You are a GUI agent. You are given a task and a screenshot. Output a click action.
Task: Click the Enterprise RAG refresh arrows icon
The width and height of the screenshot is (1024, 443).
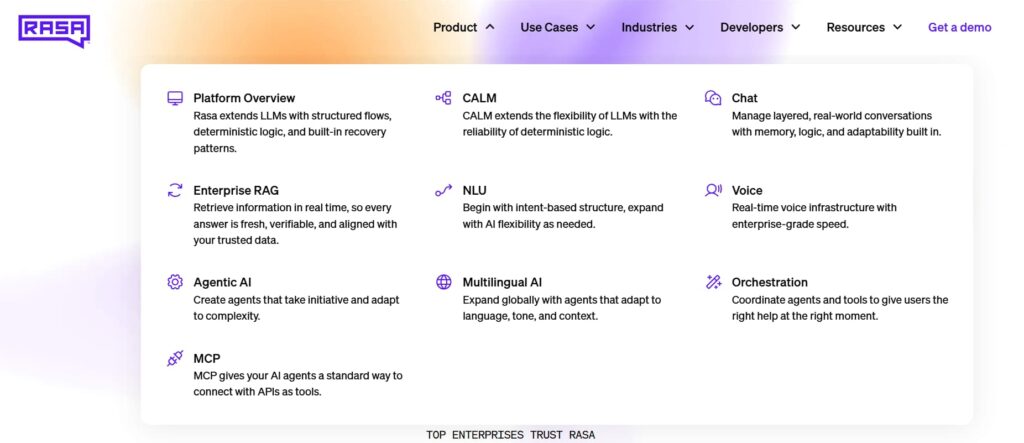coord(175,190)
